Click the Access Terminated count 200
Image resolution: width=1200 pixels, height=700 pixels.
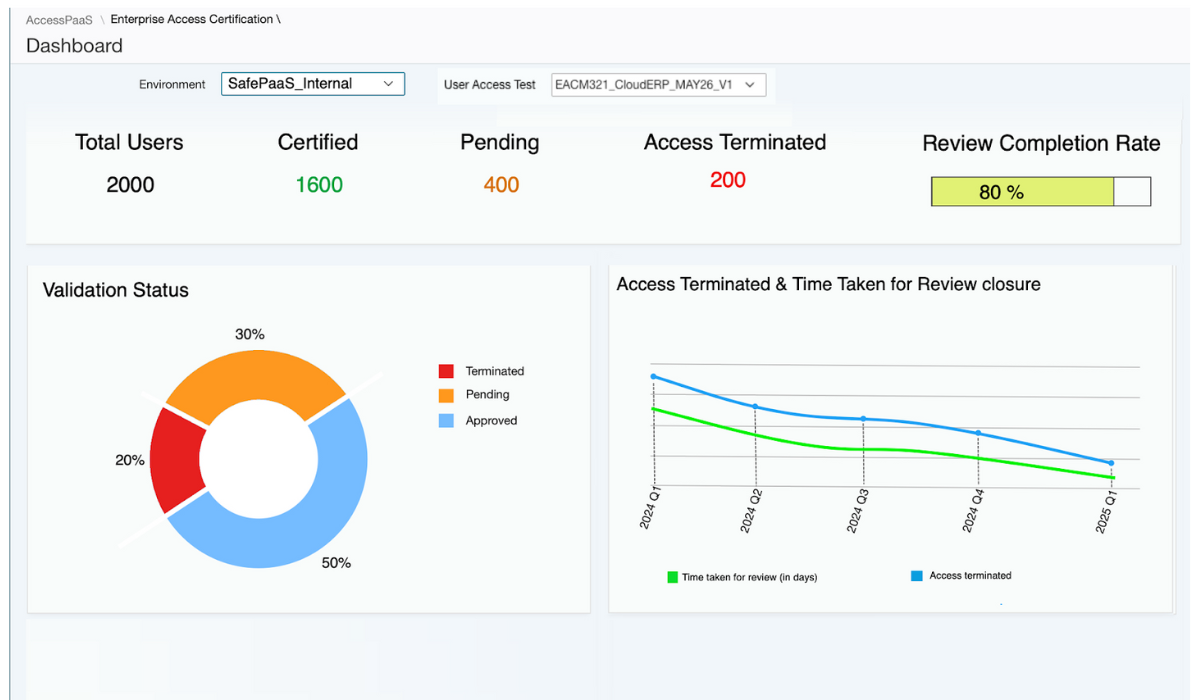pos(728,180)
